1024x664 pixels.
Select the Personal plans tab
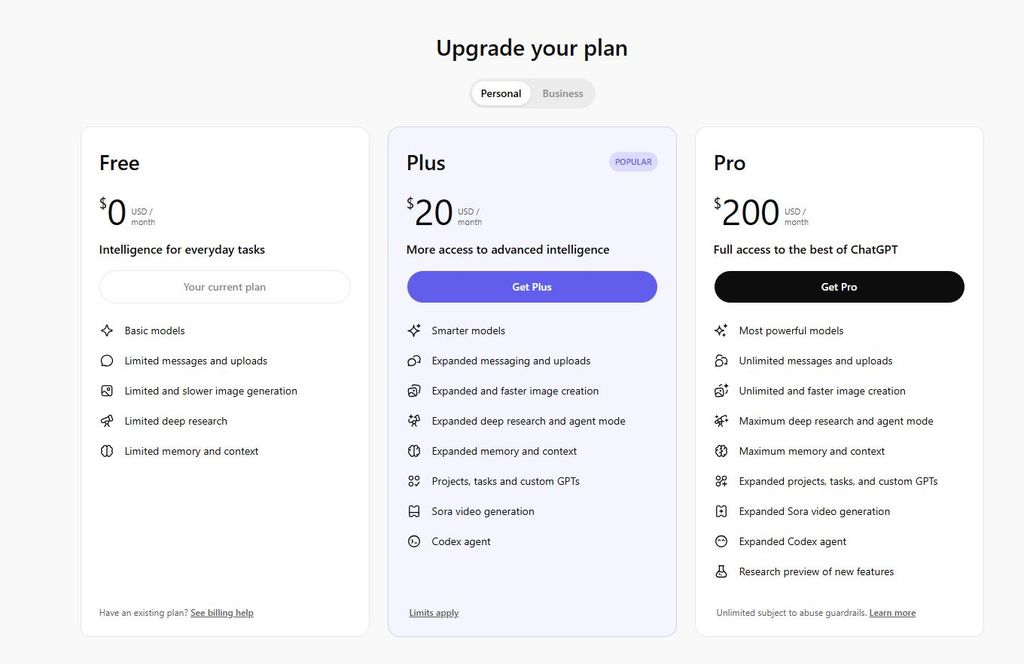click(501, 94)
